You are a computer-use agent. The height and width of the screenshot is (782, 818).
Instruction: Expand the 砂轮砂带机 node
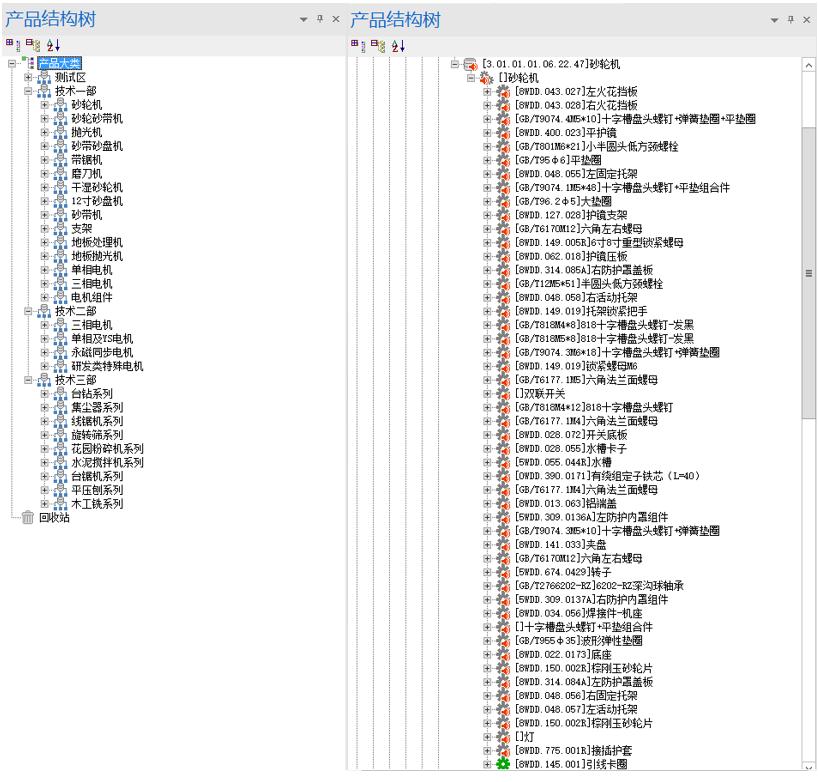click(x=44, y=118)
